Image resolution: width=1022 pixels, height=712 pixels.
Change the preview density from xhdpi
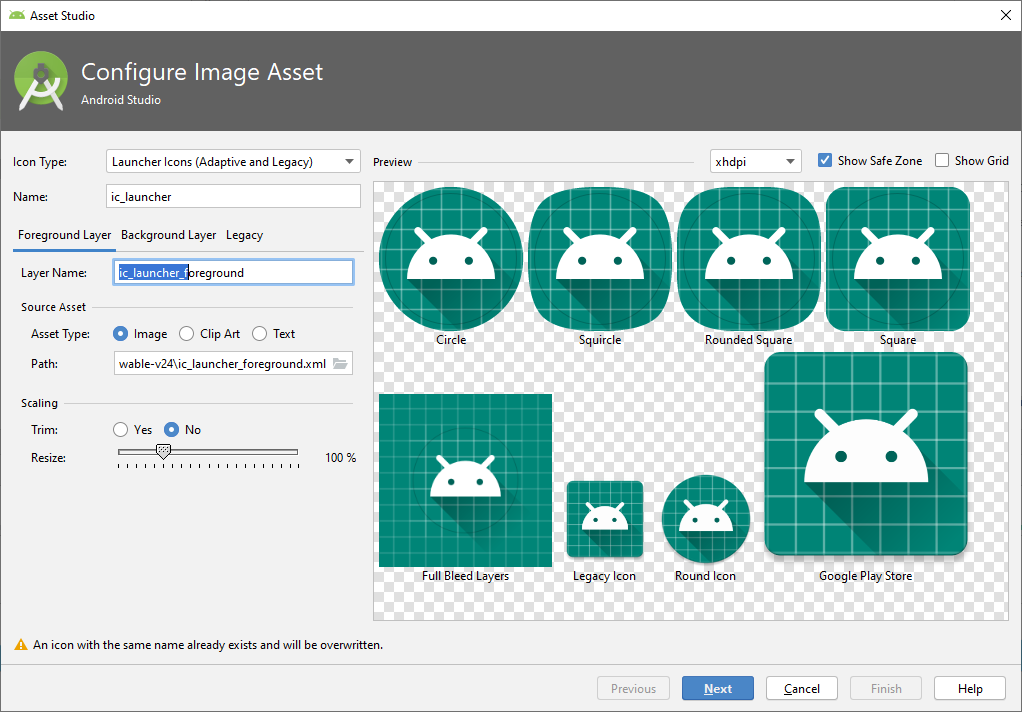(755, 160)
